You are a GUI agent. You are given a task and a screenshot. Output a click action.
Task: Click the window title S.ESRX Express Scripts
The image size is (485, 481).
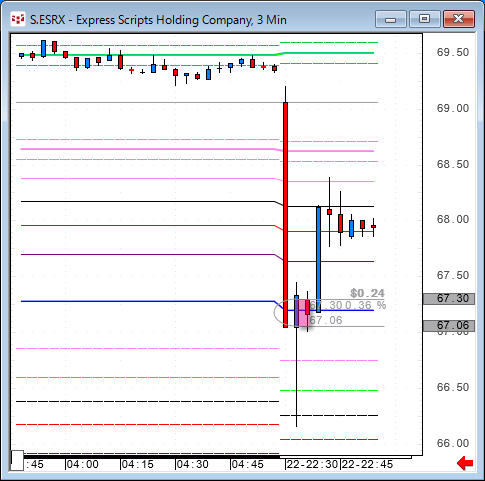click(158, 20)
